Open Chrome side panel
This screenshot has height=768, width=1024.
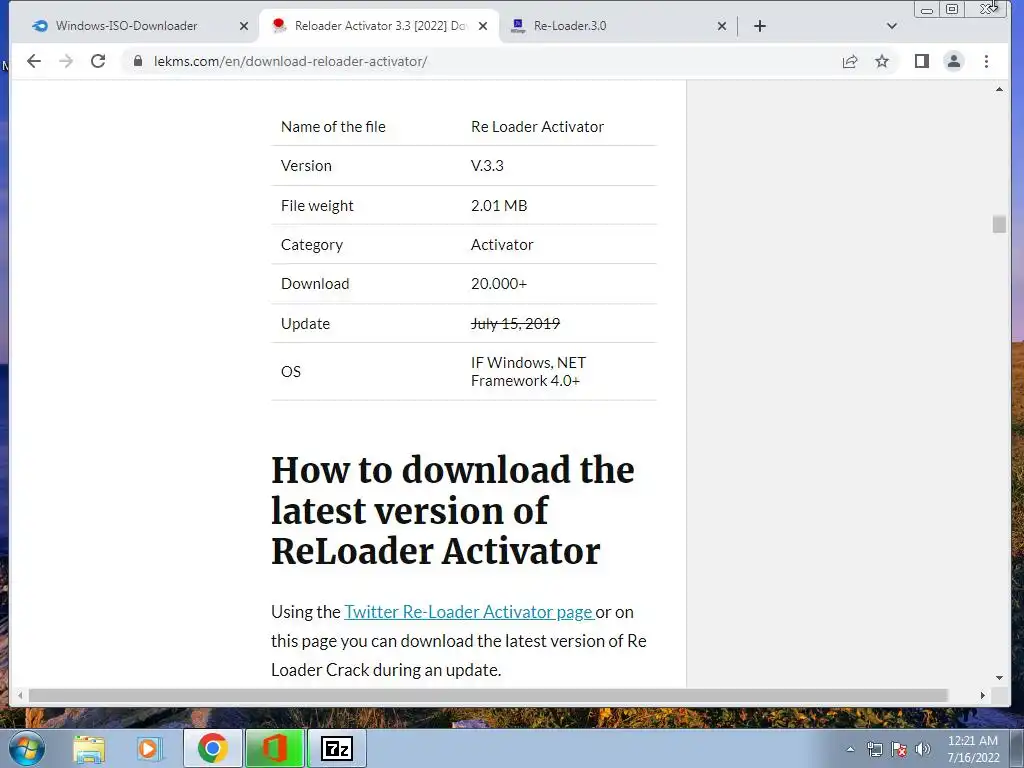[921, 61]
